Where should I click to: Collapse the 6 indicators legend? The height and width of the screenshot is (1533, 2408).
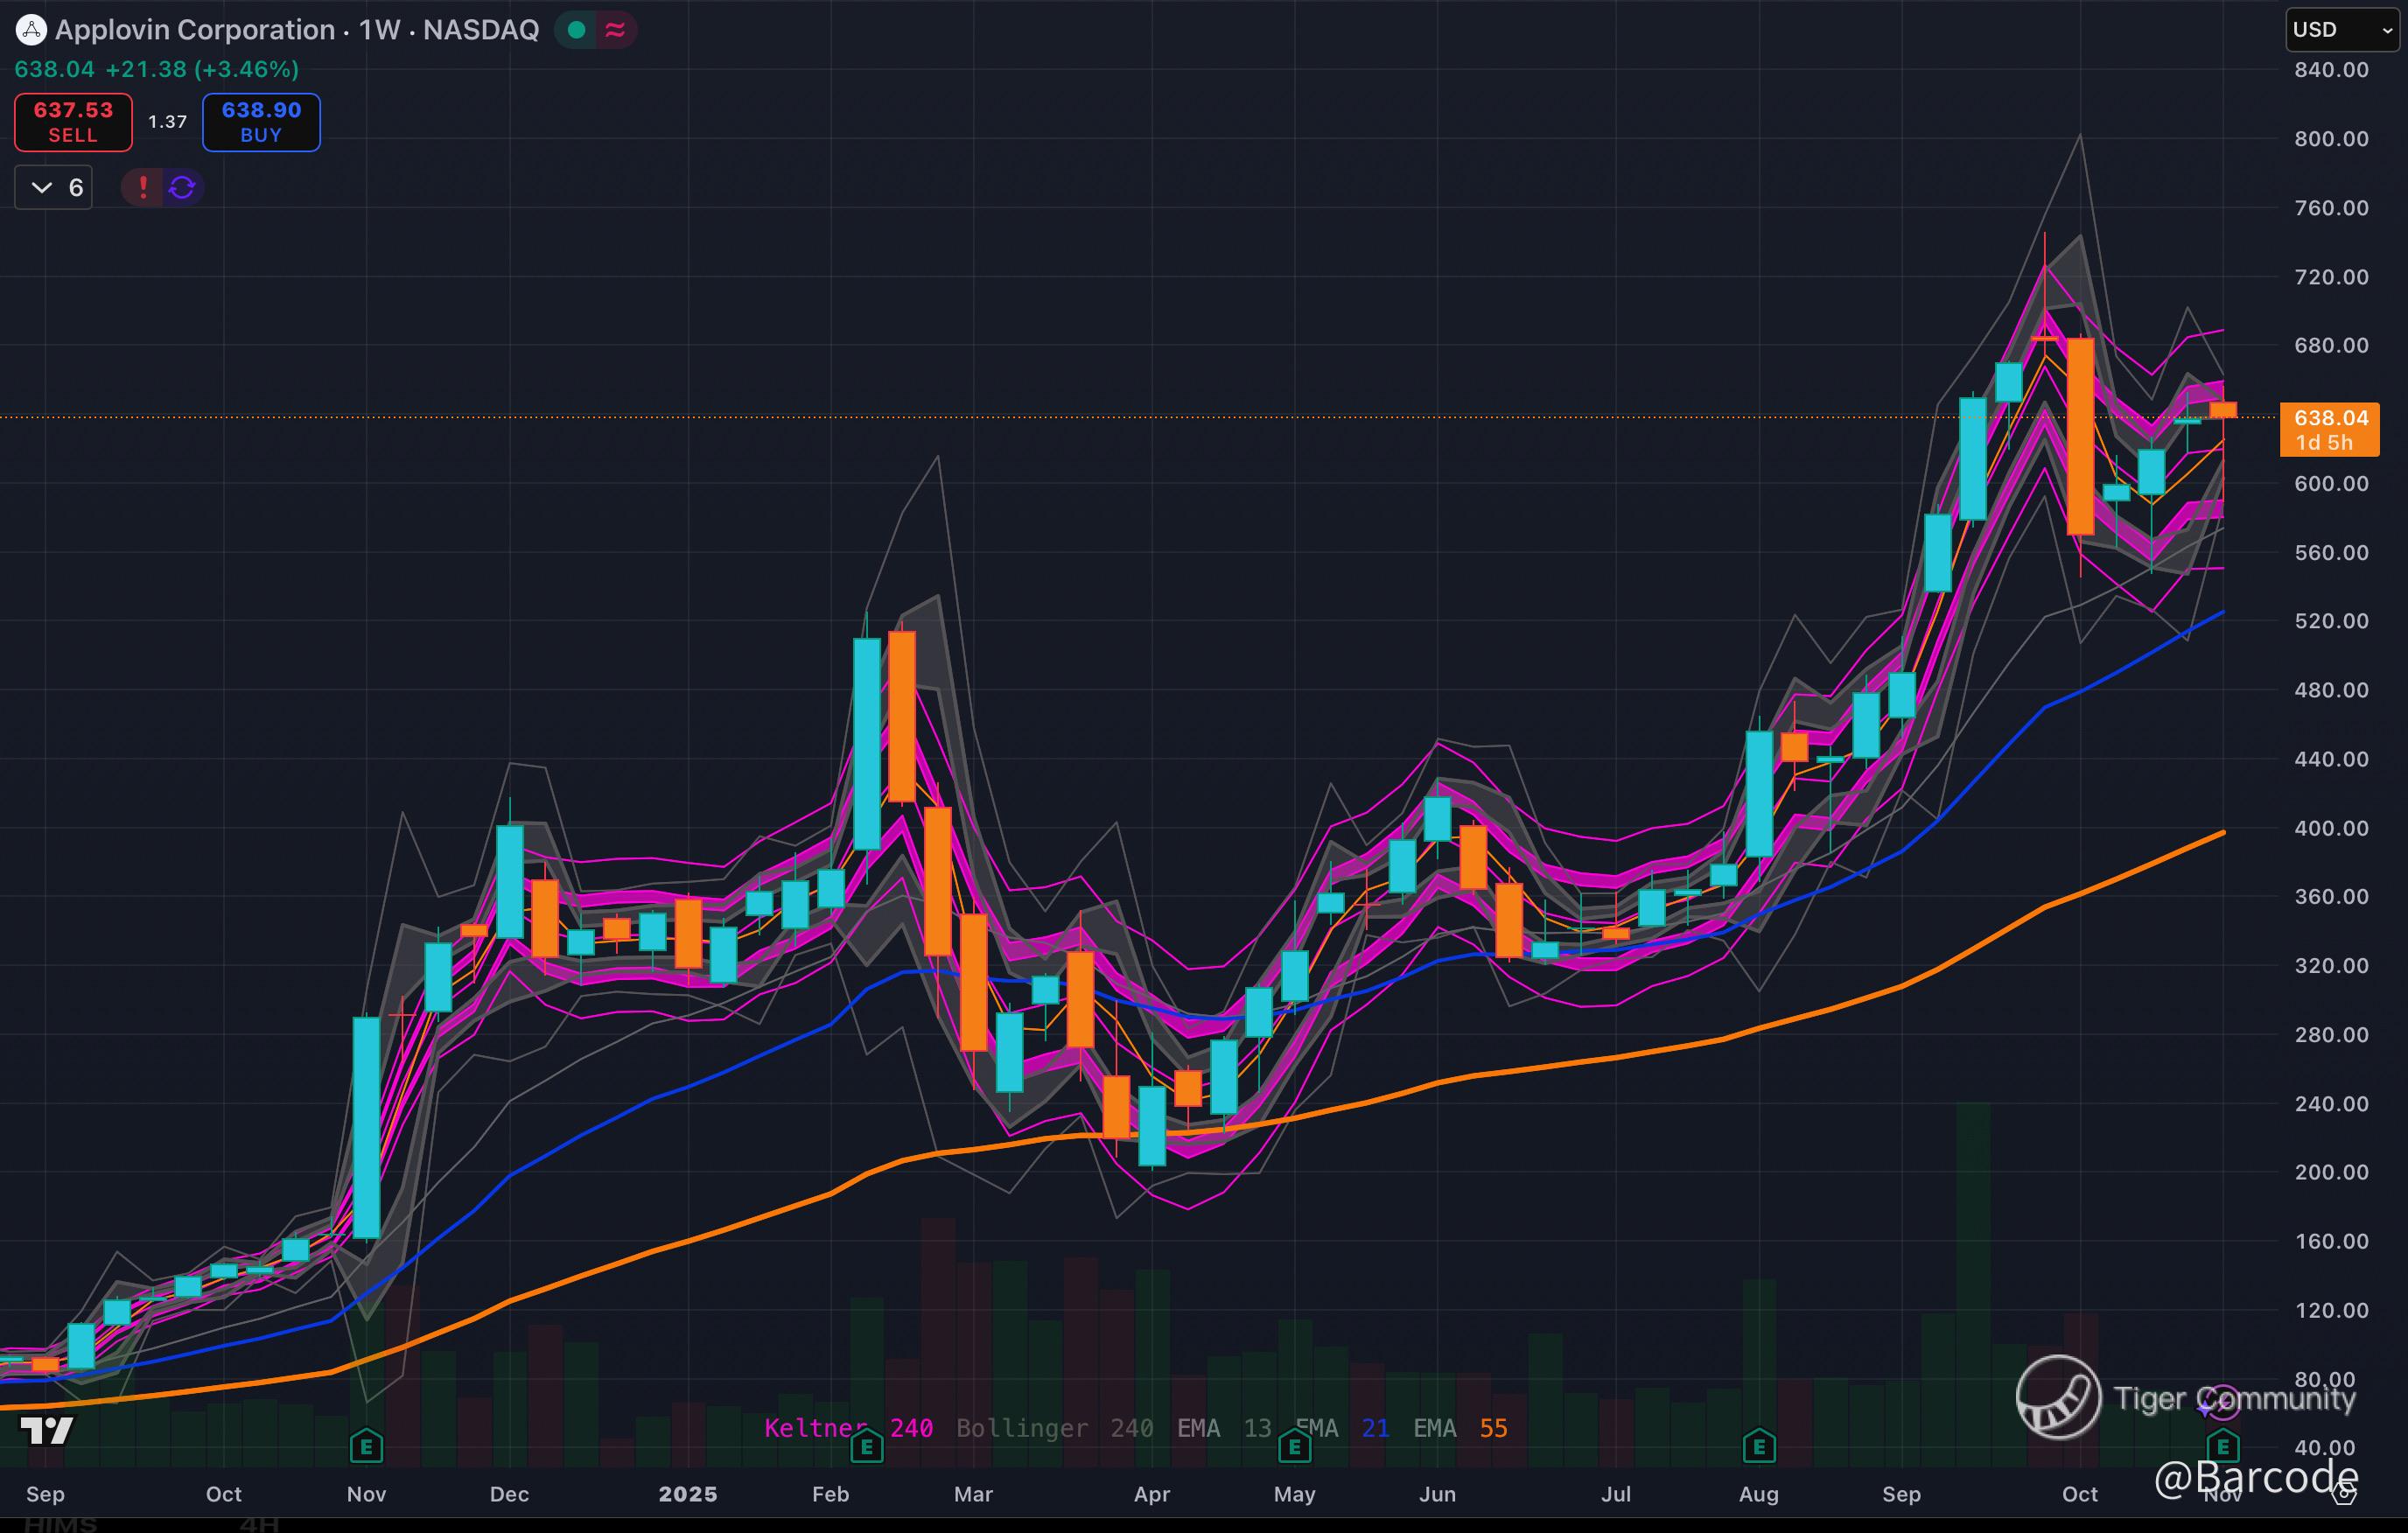[43, 187]
